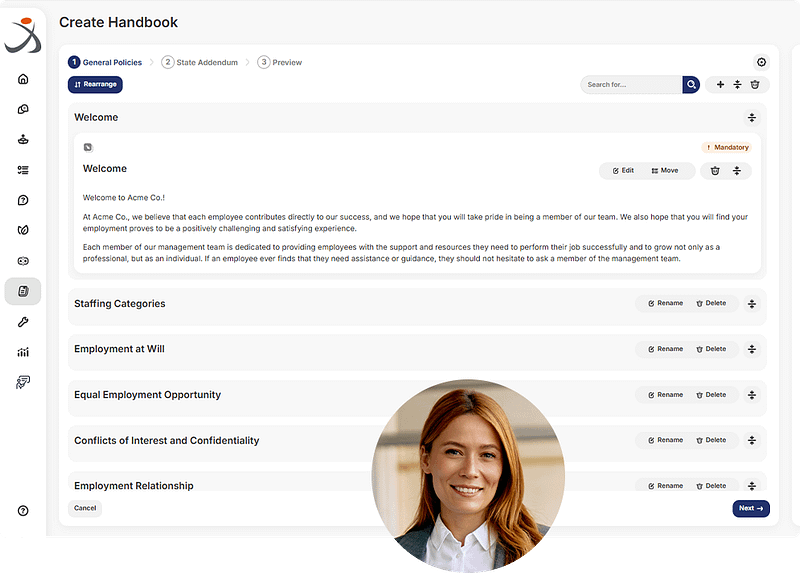This screenshot has width=800, height=573.
Task: Rename the Employment at Will section
Action: click(665, 350)
